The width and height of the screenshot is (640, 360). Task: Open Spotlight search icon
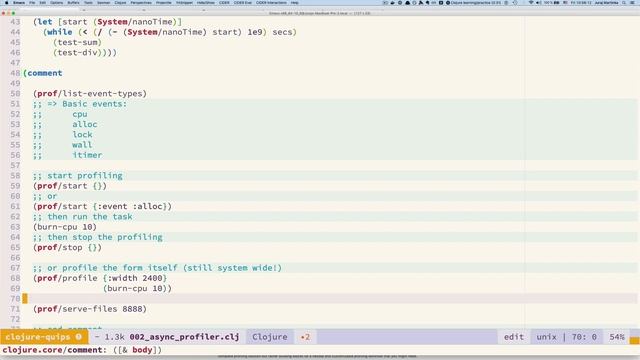point(624,2)
